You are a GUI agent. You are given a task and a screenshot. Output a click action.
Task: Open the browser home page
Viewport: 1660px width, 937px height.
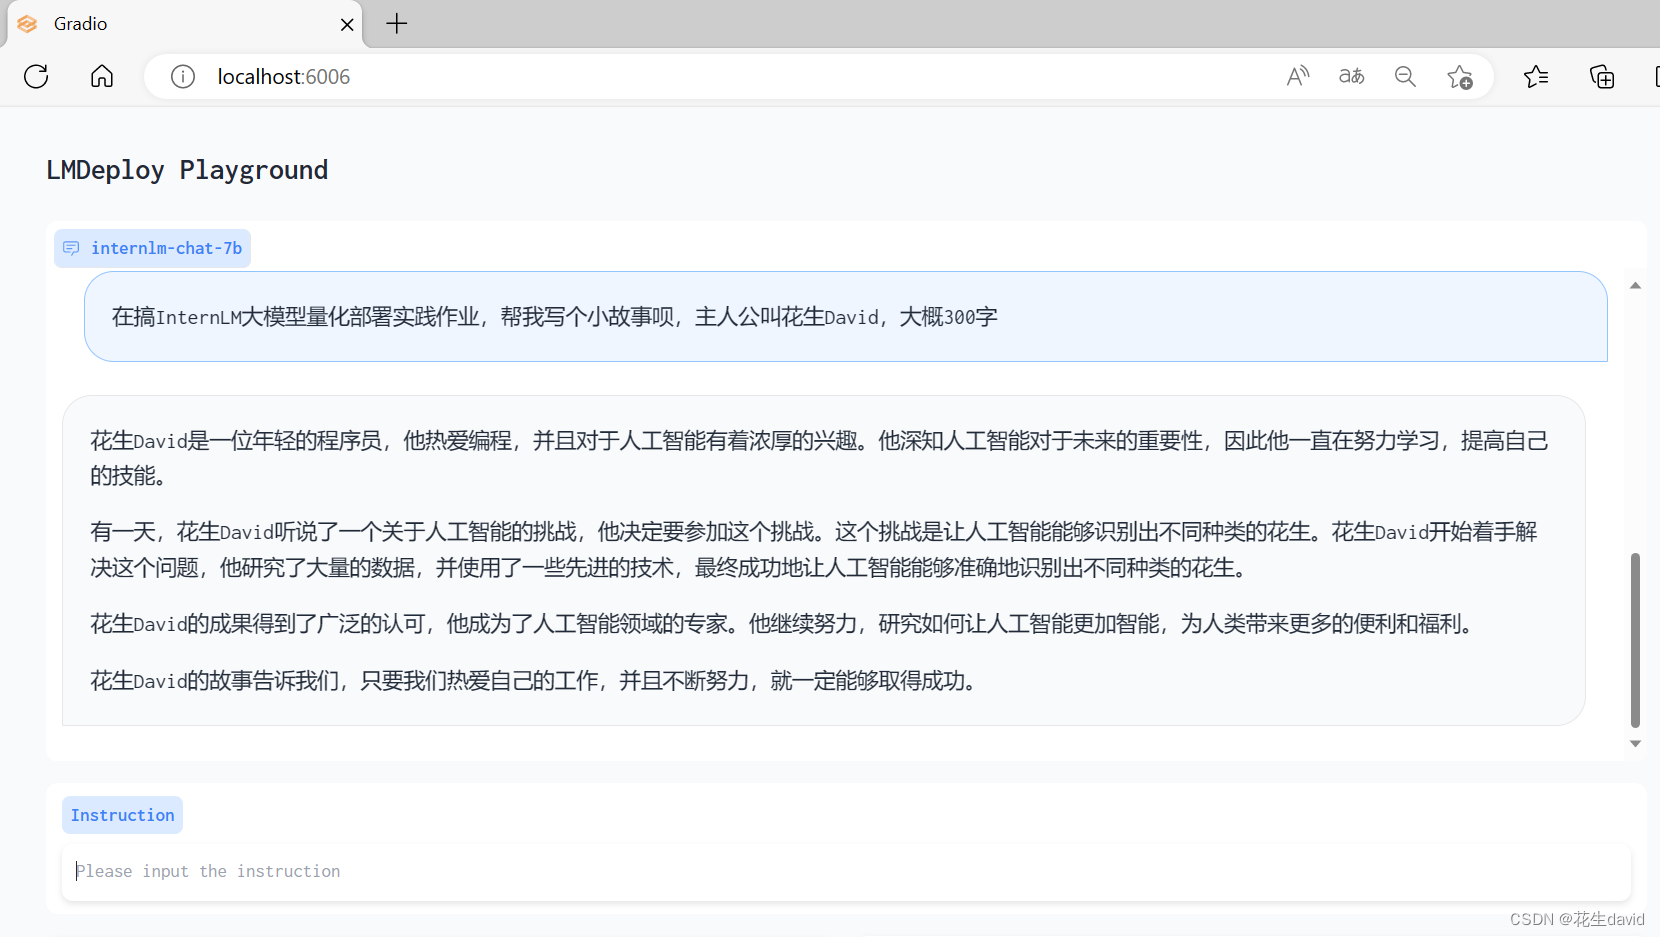[x=101, y=76]
